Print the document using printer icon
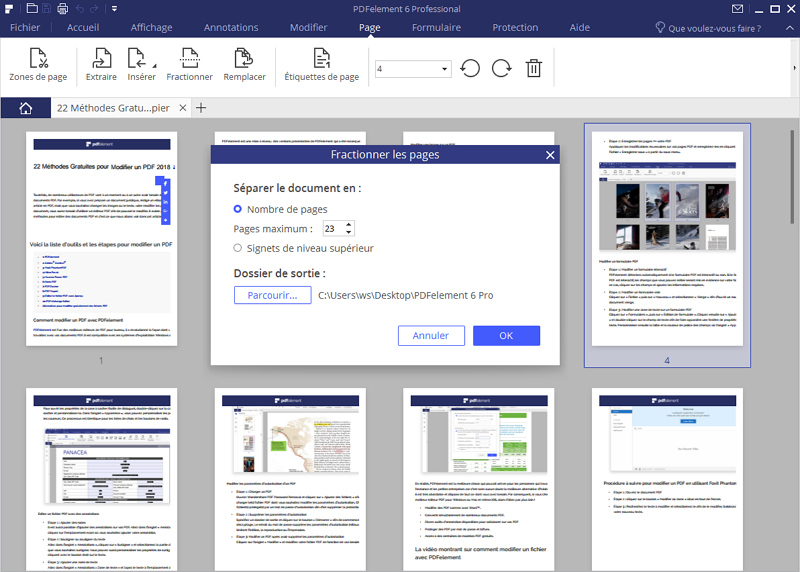 pos(62,9)
